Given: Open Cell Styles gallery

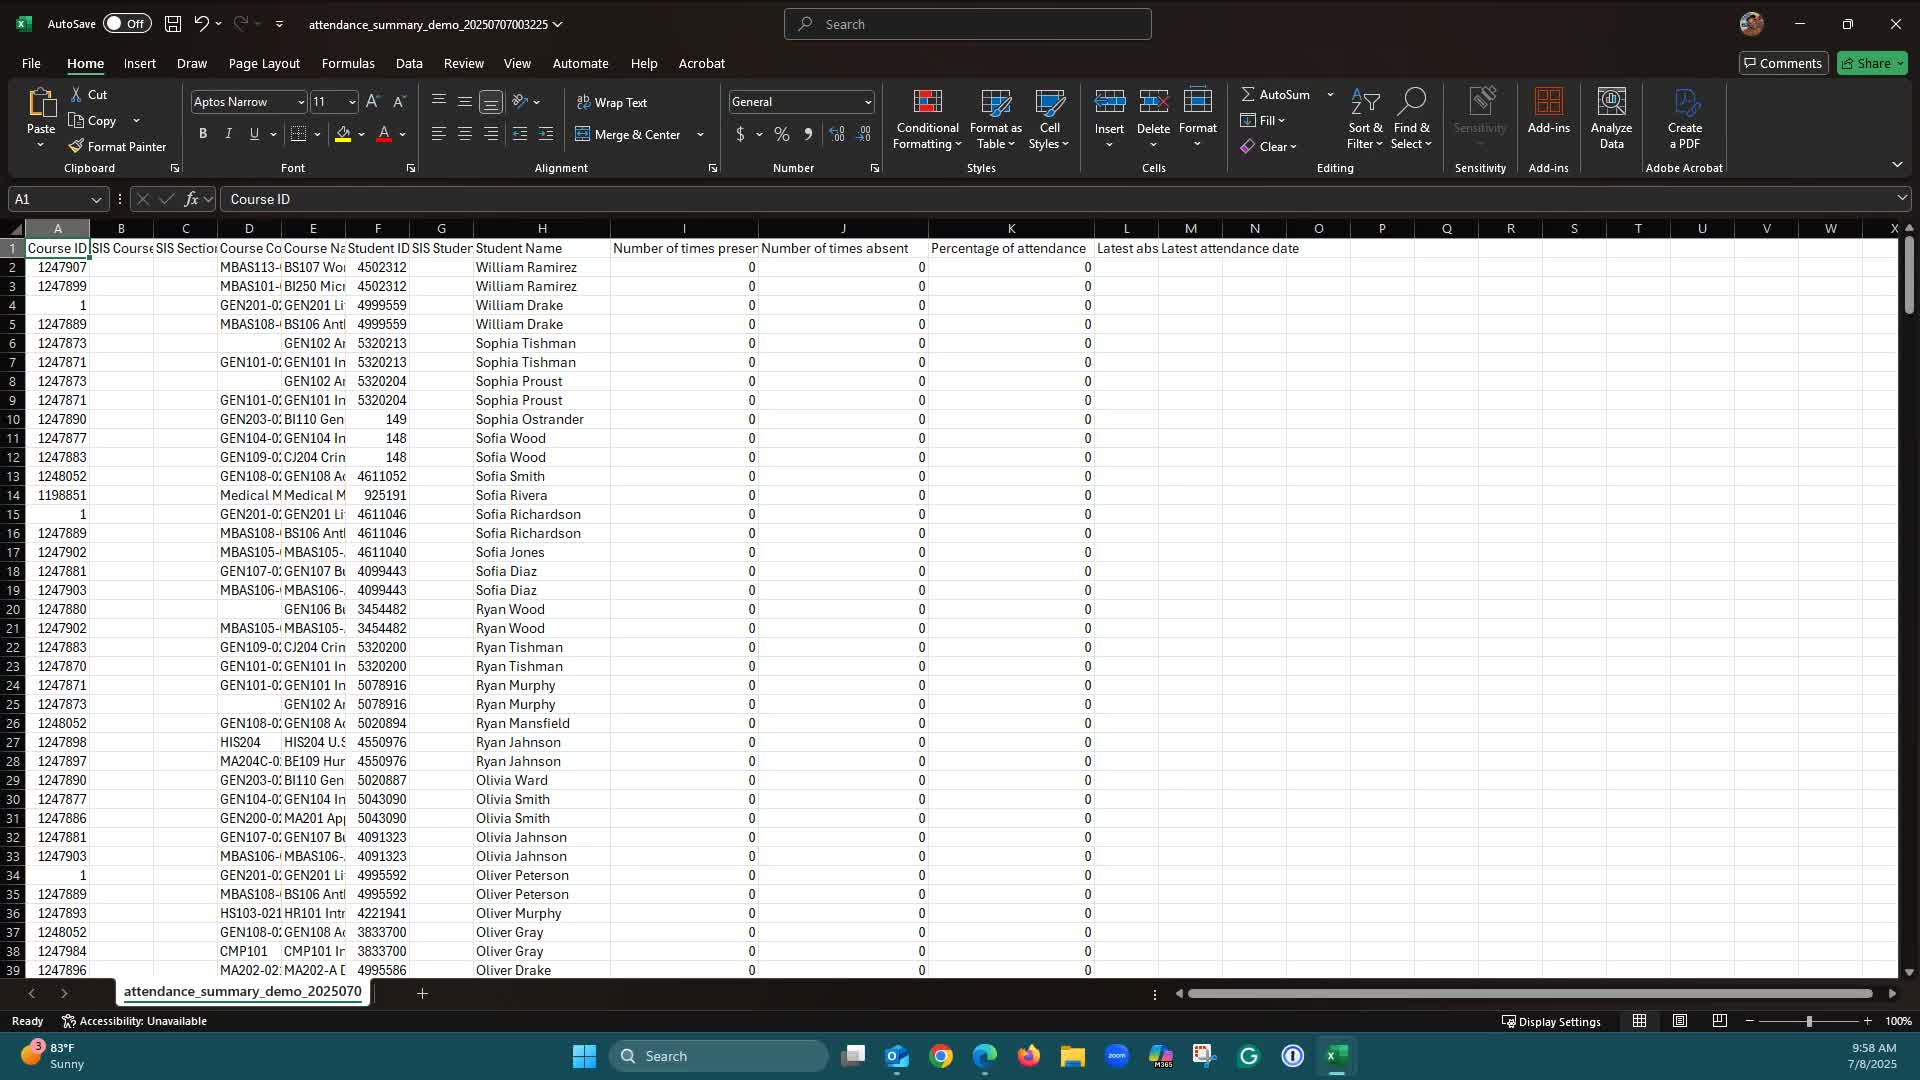Looking at the screenshot, I should (1050, 119).
